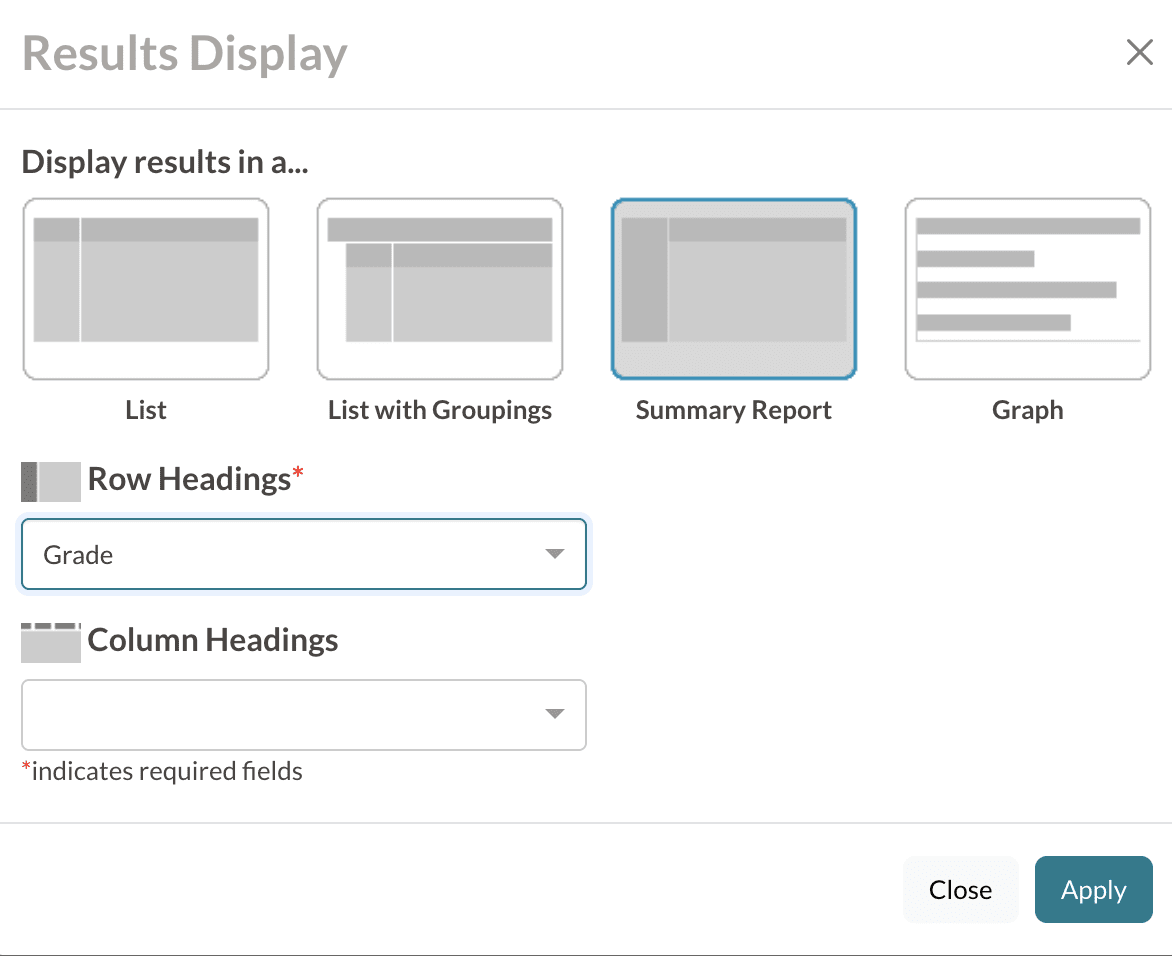Screen dimensions: 1172x956
Task: Pick the Summary Report layout thumbnail
Action: (734, 289)
